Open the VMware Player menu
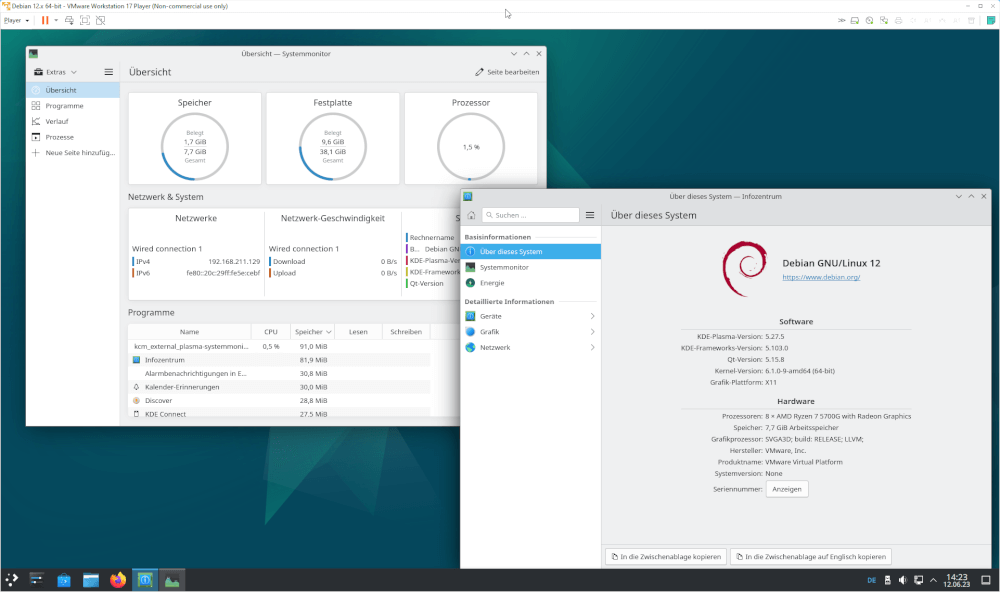The width and height of the screenshot is (1000, 592). click(16, 20)
